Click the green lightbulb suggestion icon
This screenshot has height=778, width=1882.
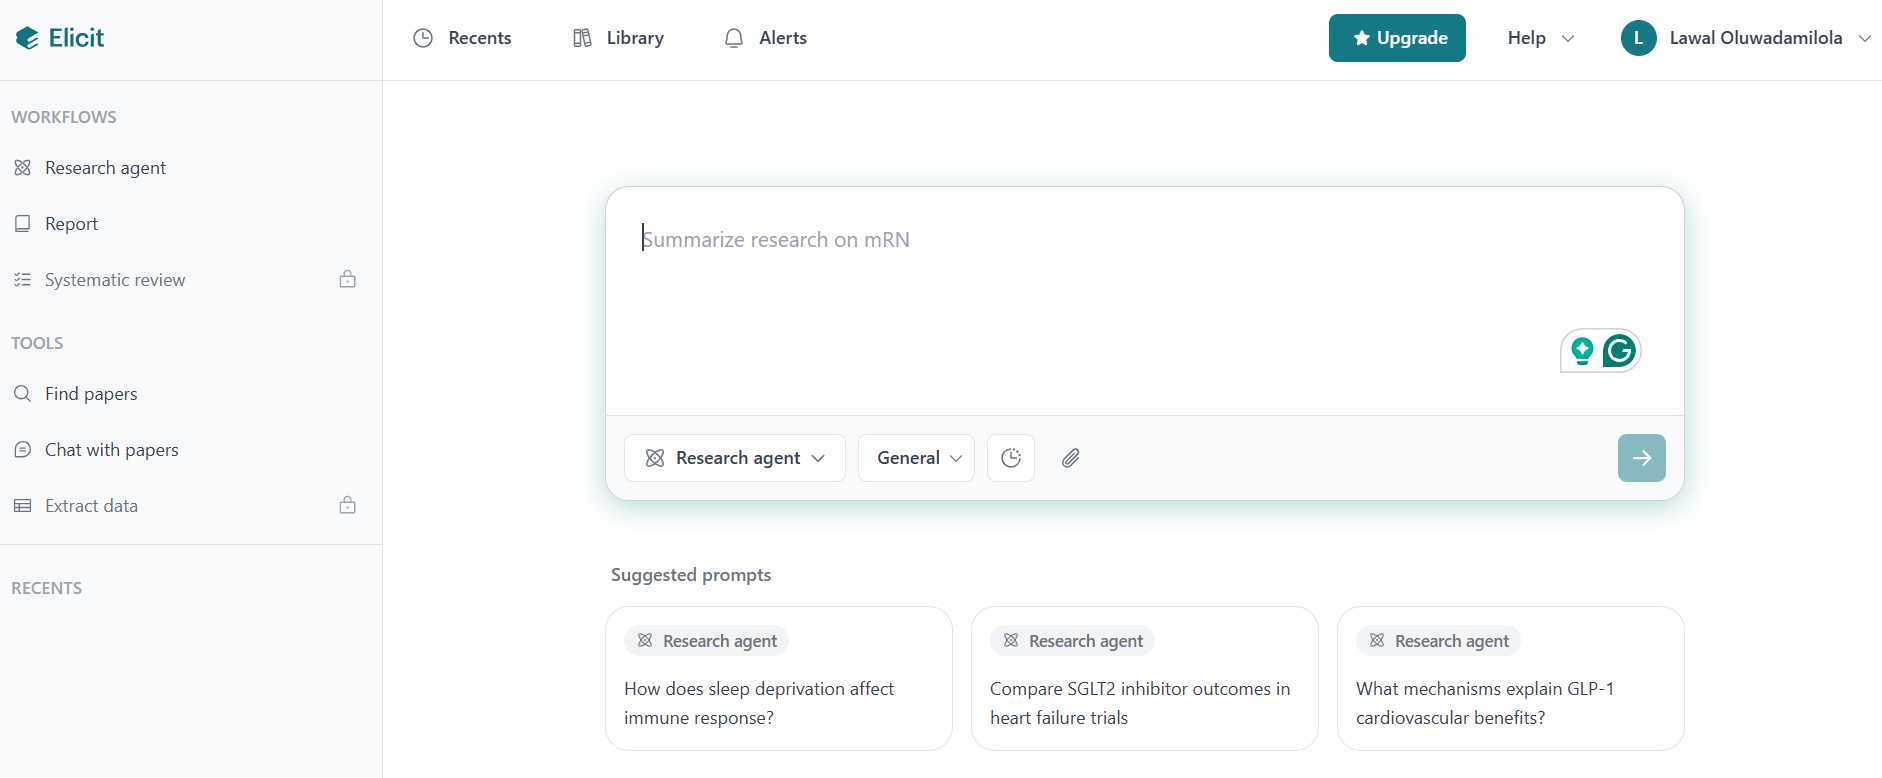click(1582, 351)
